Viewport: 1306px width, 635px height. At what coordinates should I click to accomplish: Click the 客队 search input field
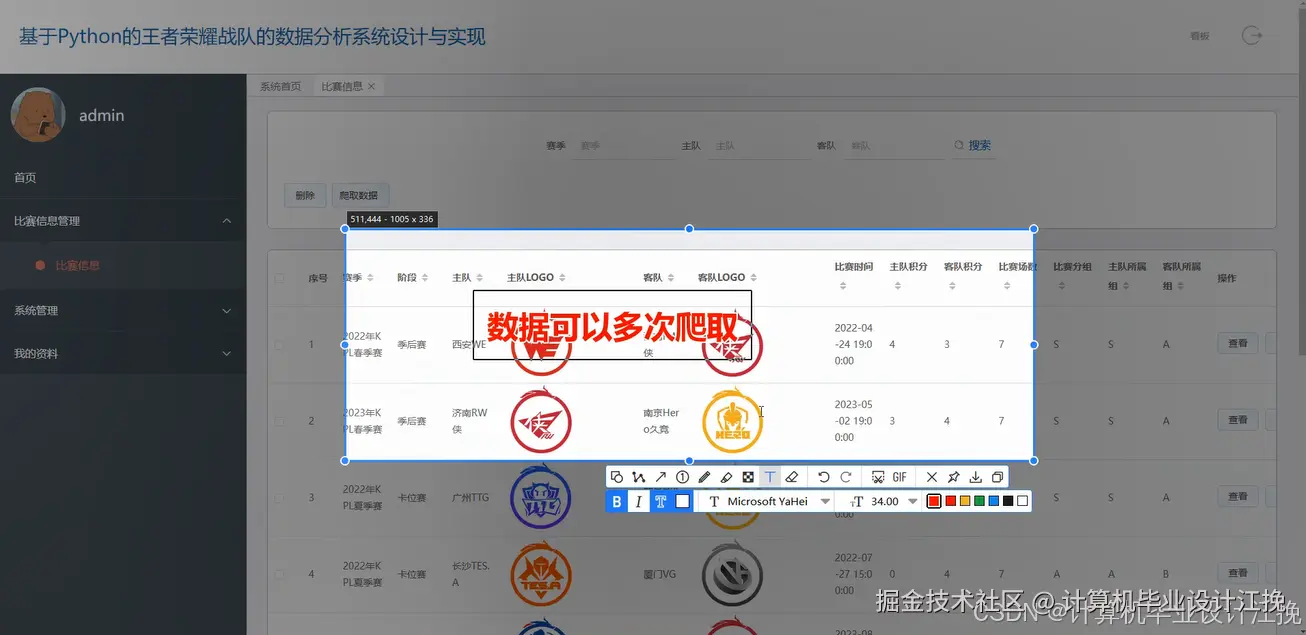coord(894,146)
